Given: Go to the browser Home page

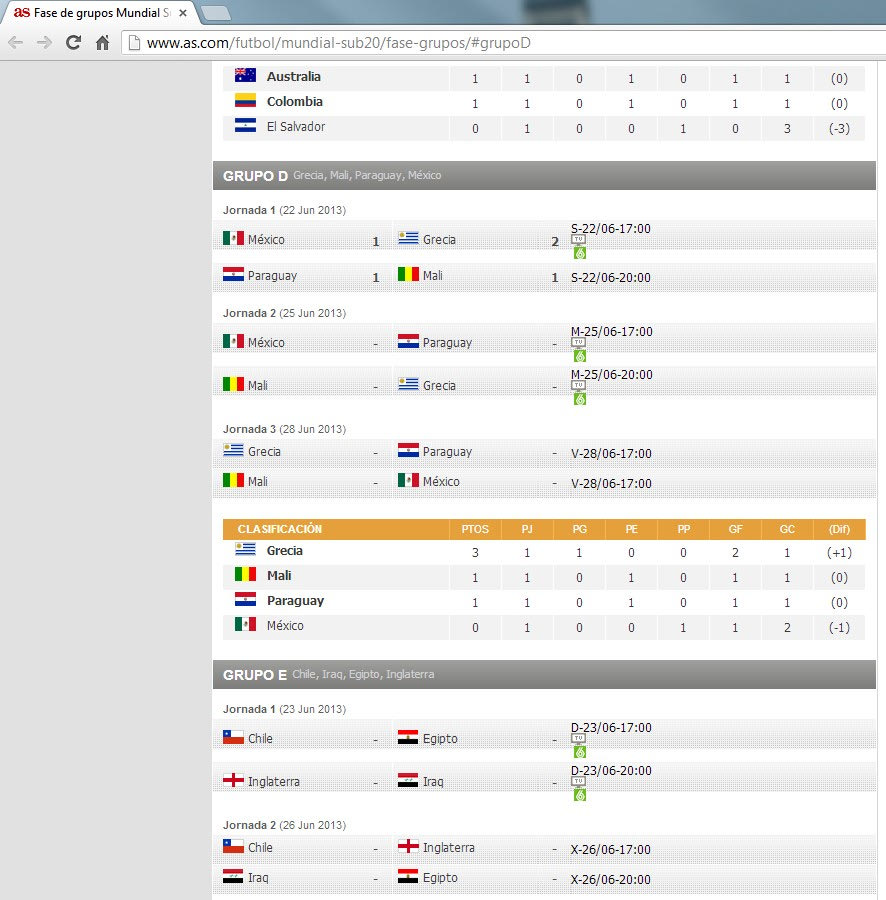Looking at the screenshot, I should [x=102, y=42].
